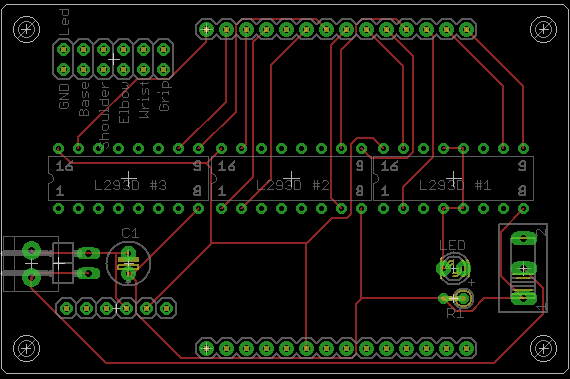This screenshot has height=379, width=570.
Task: Select the "L293D #1" chip label
Action: (455, 185)
